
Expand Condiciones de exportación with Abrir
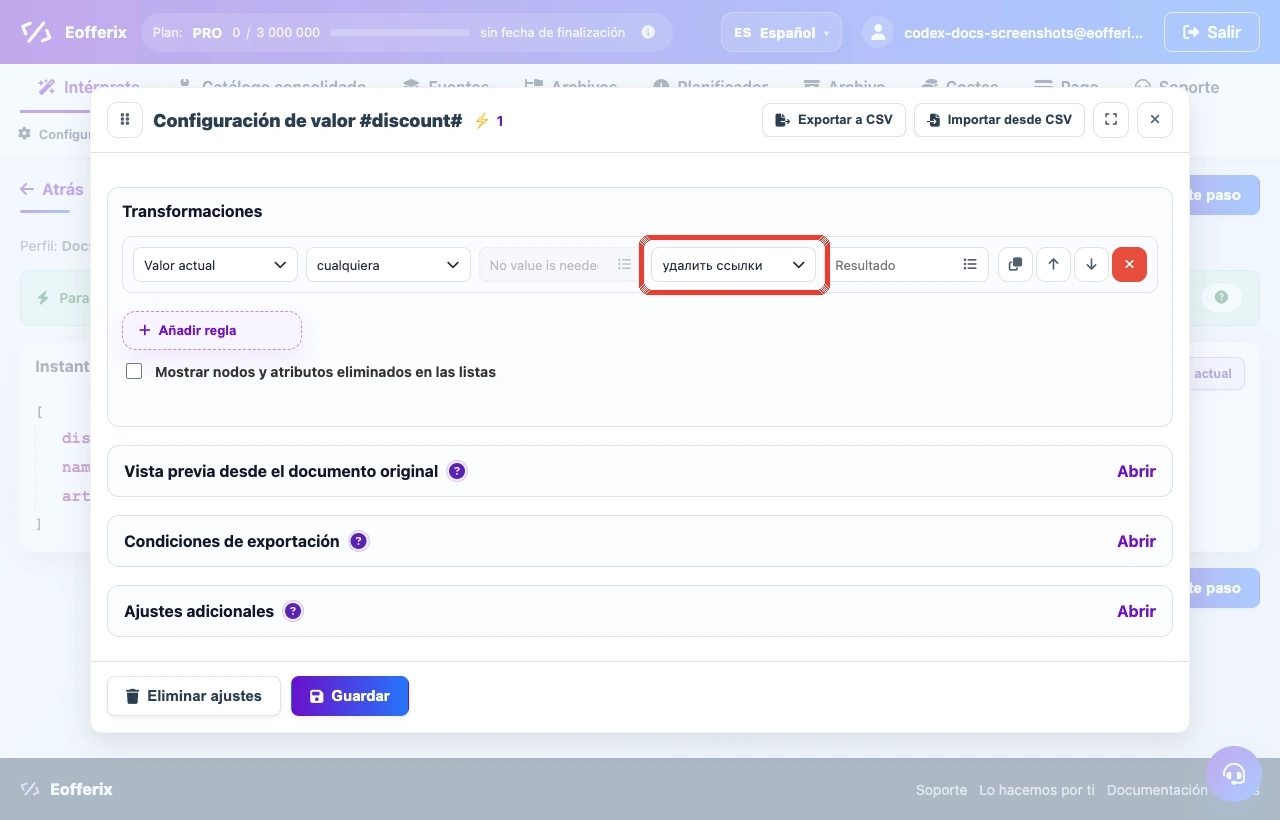point(1136,541)
